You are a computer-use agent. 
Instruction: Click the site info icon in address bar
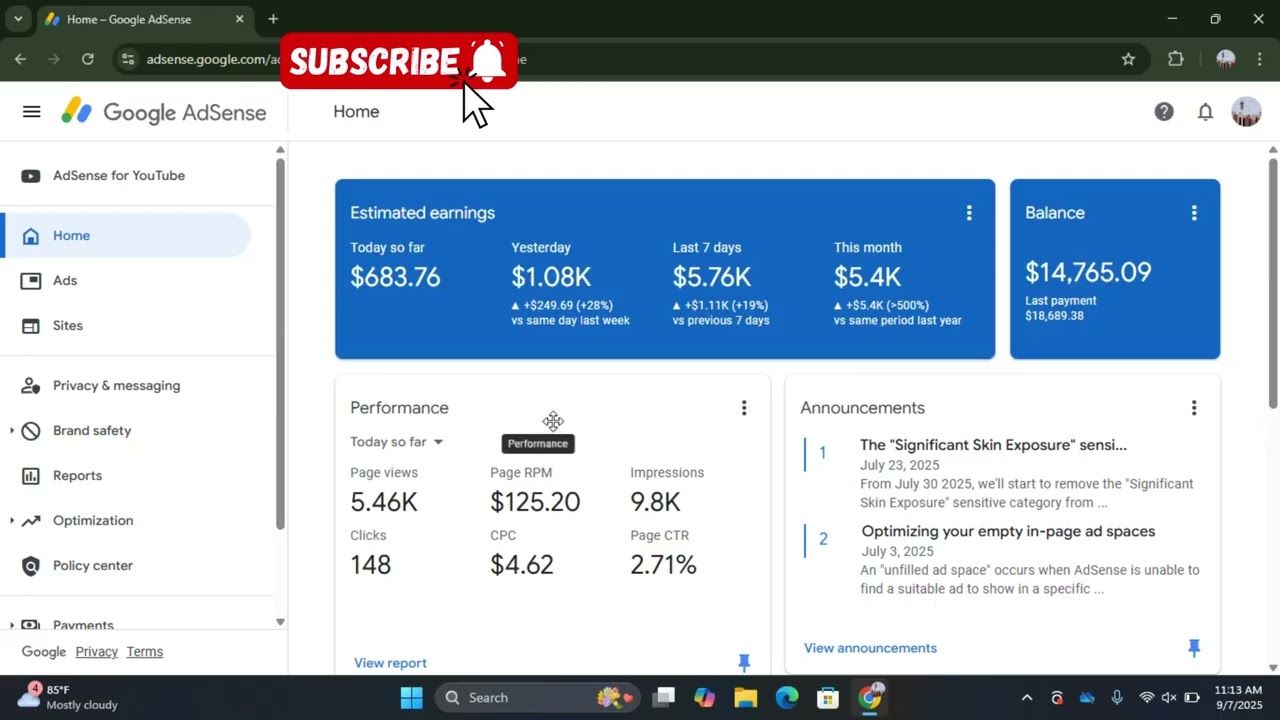click(127, 59)
